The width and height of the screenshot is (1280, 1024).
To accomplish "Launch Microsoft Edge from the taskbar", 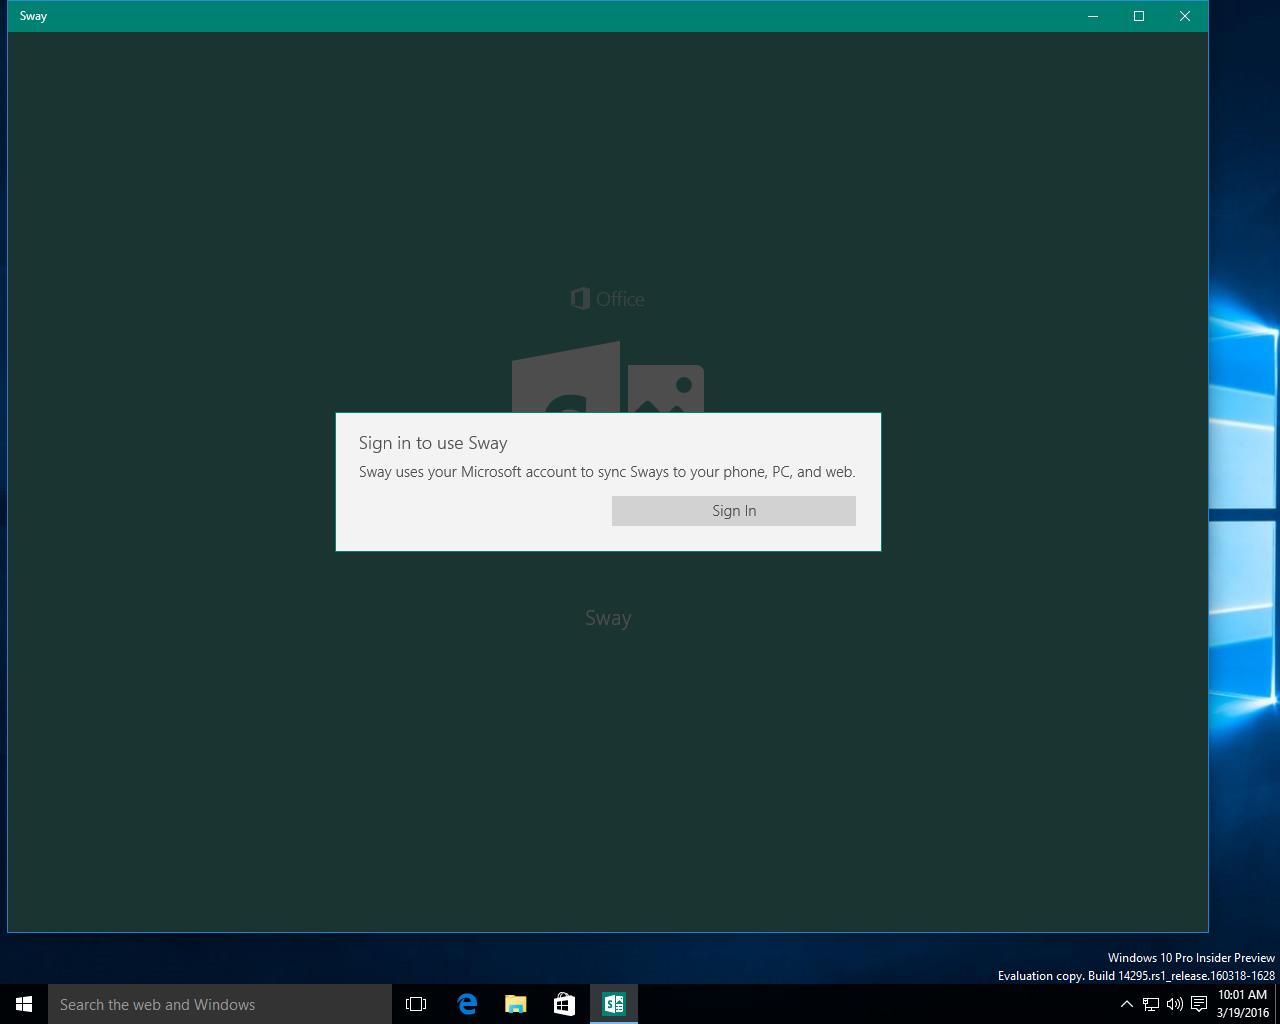I will tap(466, 1004).
